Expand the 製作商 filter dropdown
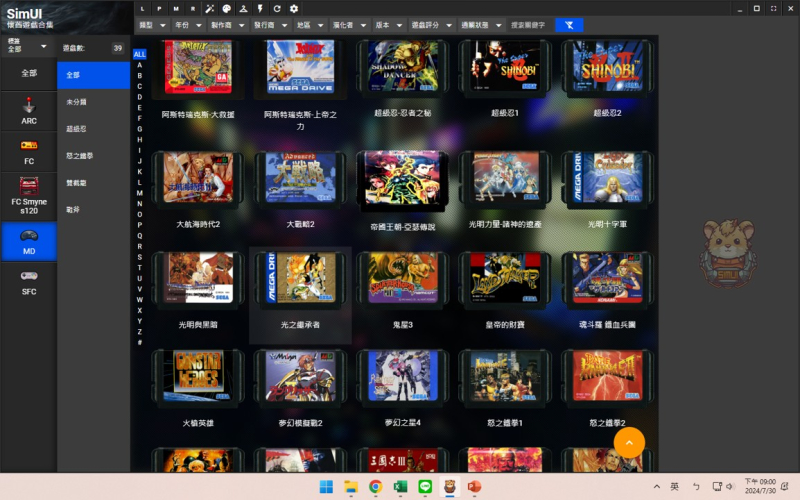Viewport: 800px width, 500px height. 228,25
